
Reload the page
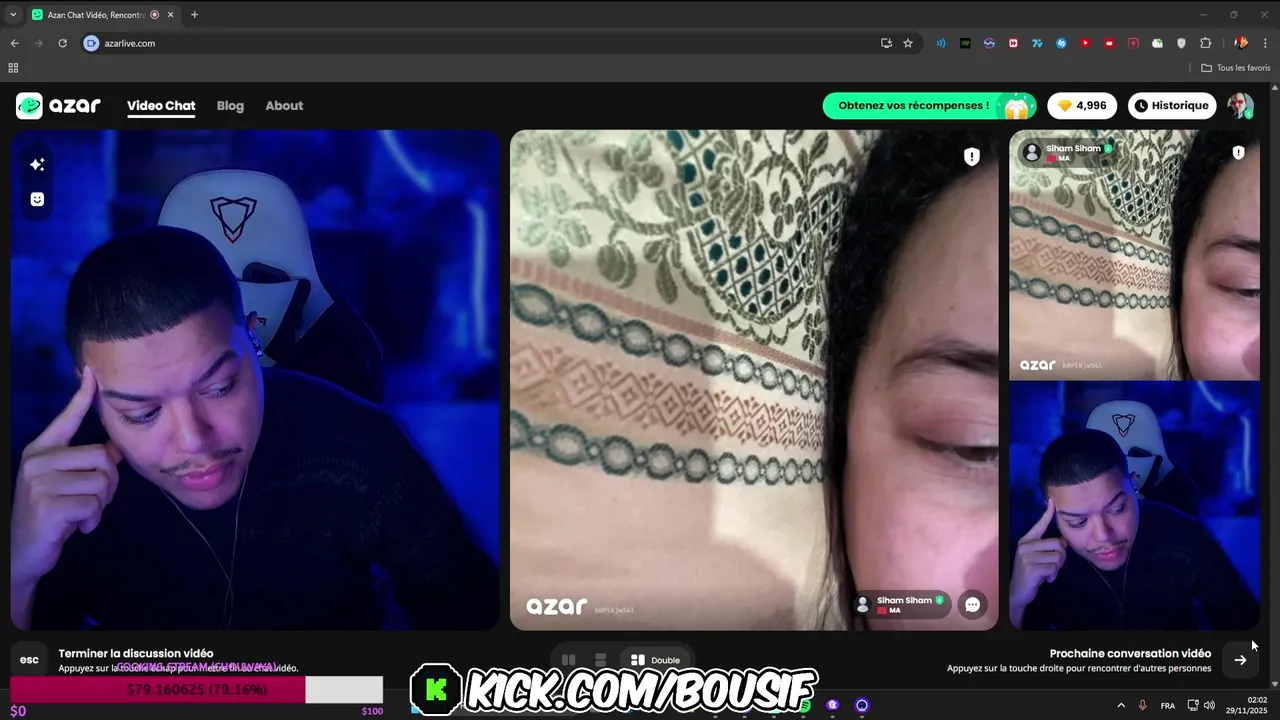click(x=62, y=43)
